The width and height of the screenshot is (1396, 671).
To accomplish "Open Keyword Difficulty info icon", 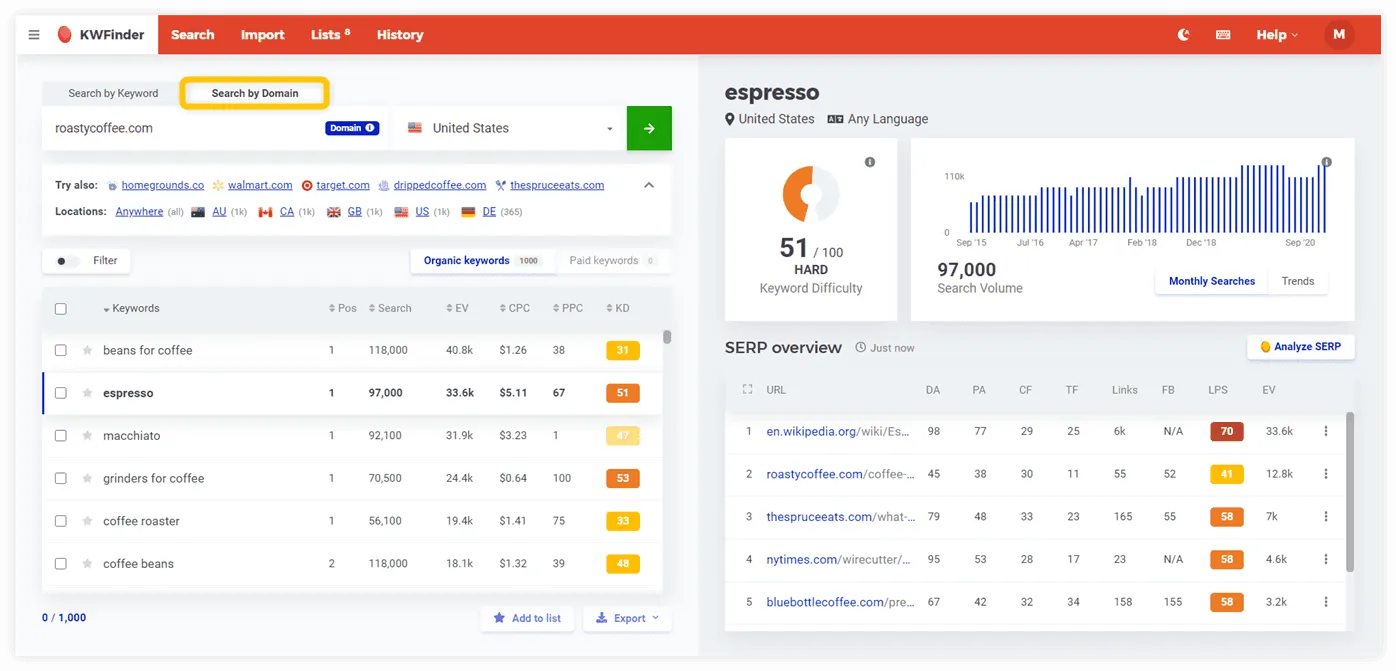I will (870, 162).
